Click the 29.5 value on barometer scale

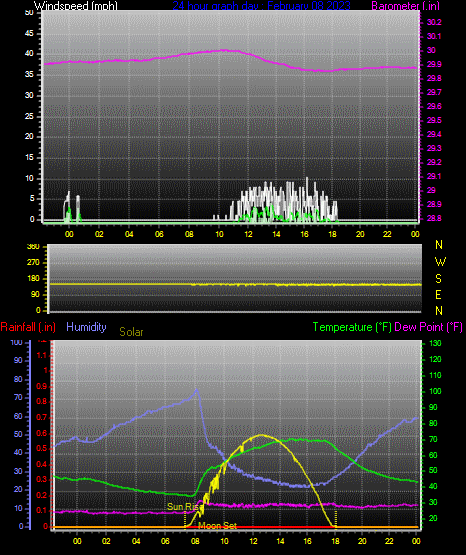[x=434, y=120]
